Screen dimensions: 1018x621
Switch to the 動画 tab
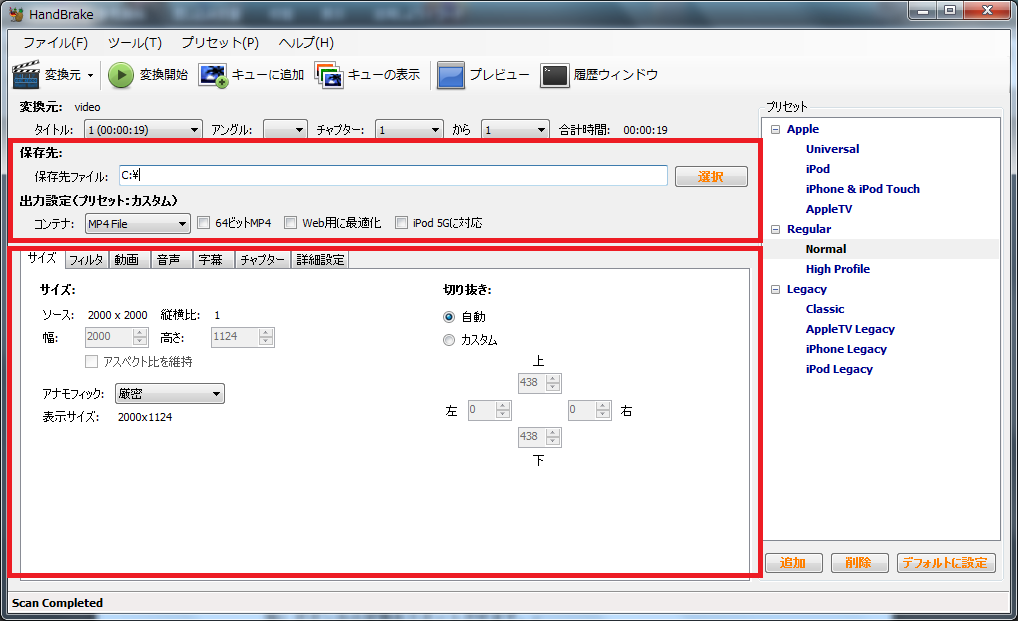tap(129, 260)
